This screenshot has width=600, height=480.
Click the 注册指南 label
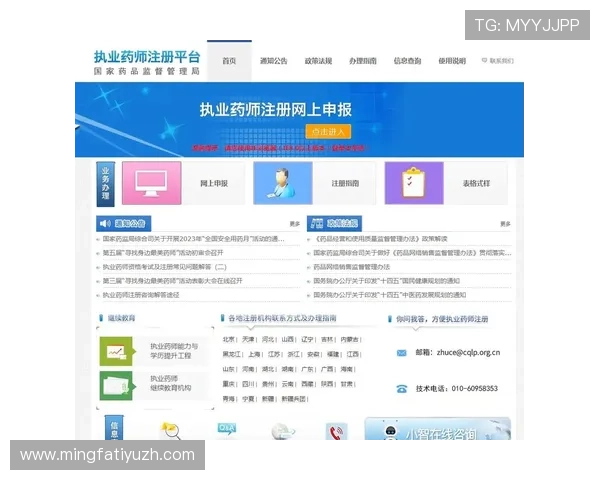click(345, 183)
